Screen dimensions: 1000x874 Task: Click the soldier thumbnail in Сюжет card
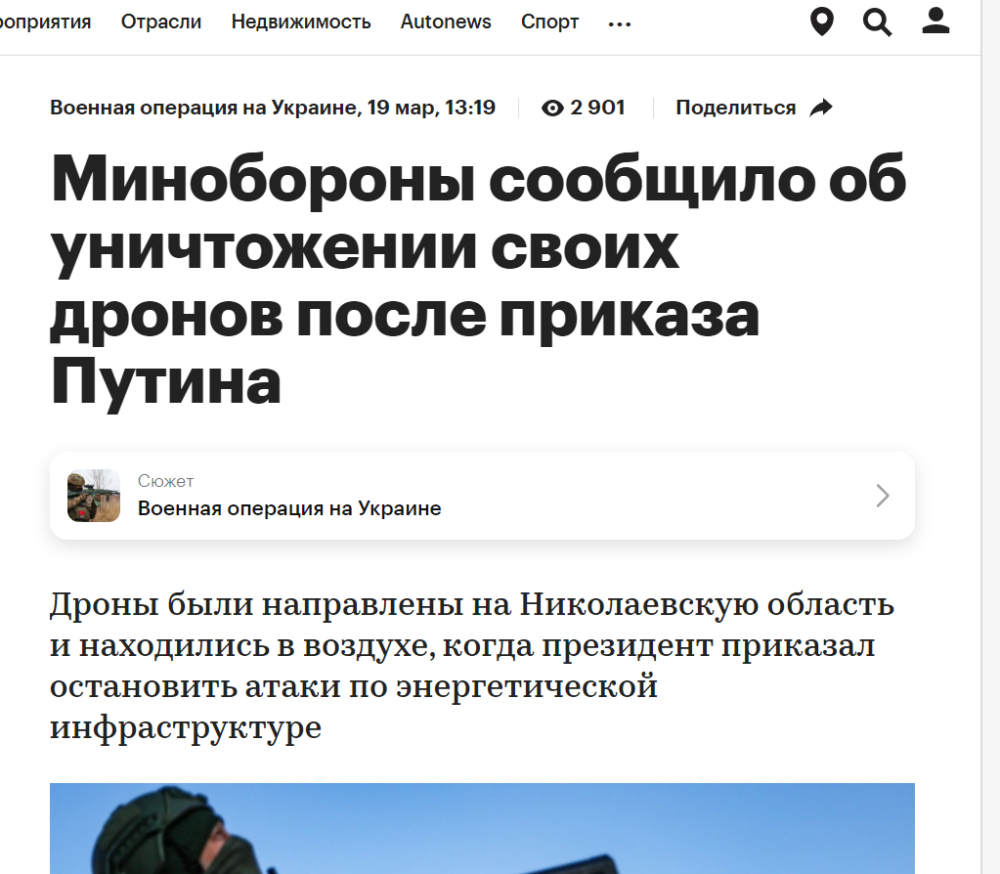click(94, 496)
